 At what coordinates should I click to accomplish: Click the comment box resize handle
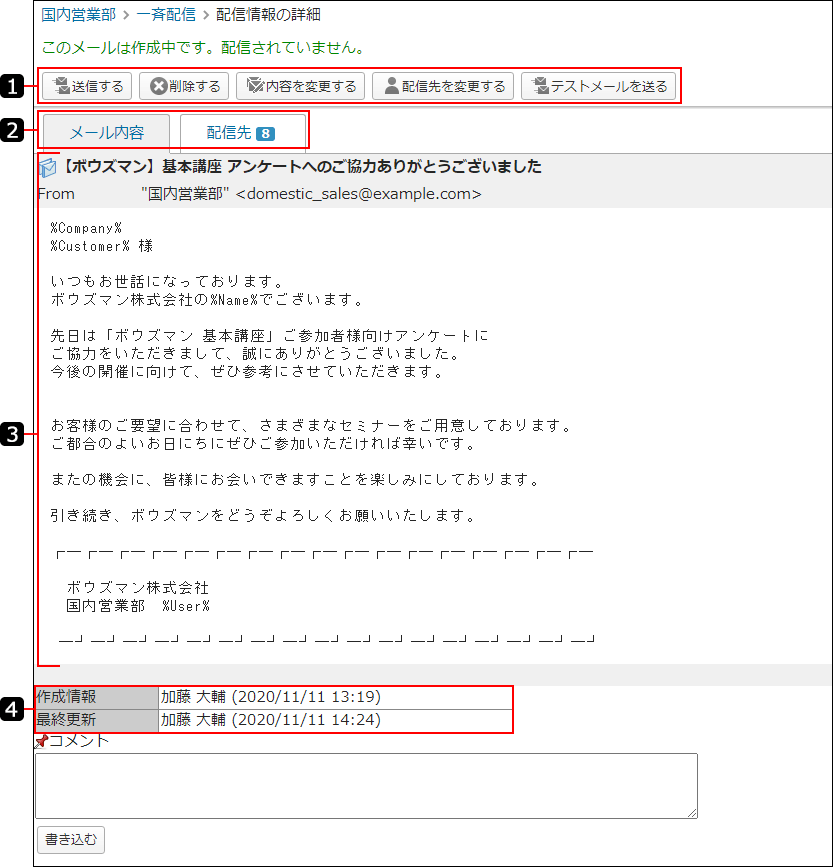point(692,813)
